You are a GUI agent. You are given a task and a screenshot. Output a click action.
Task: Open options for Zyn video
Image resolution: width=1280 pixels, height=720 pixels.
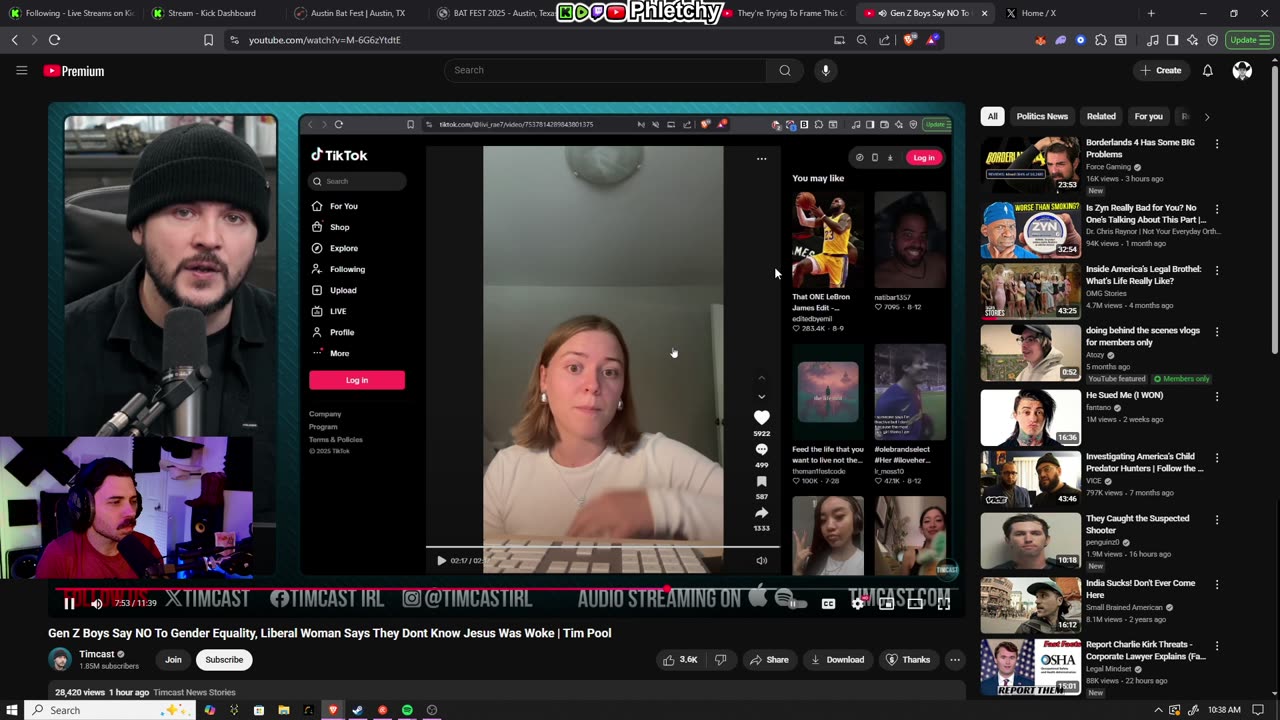coord(1216,209)
